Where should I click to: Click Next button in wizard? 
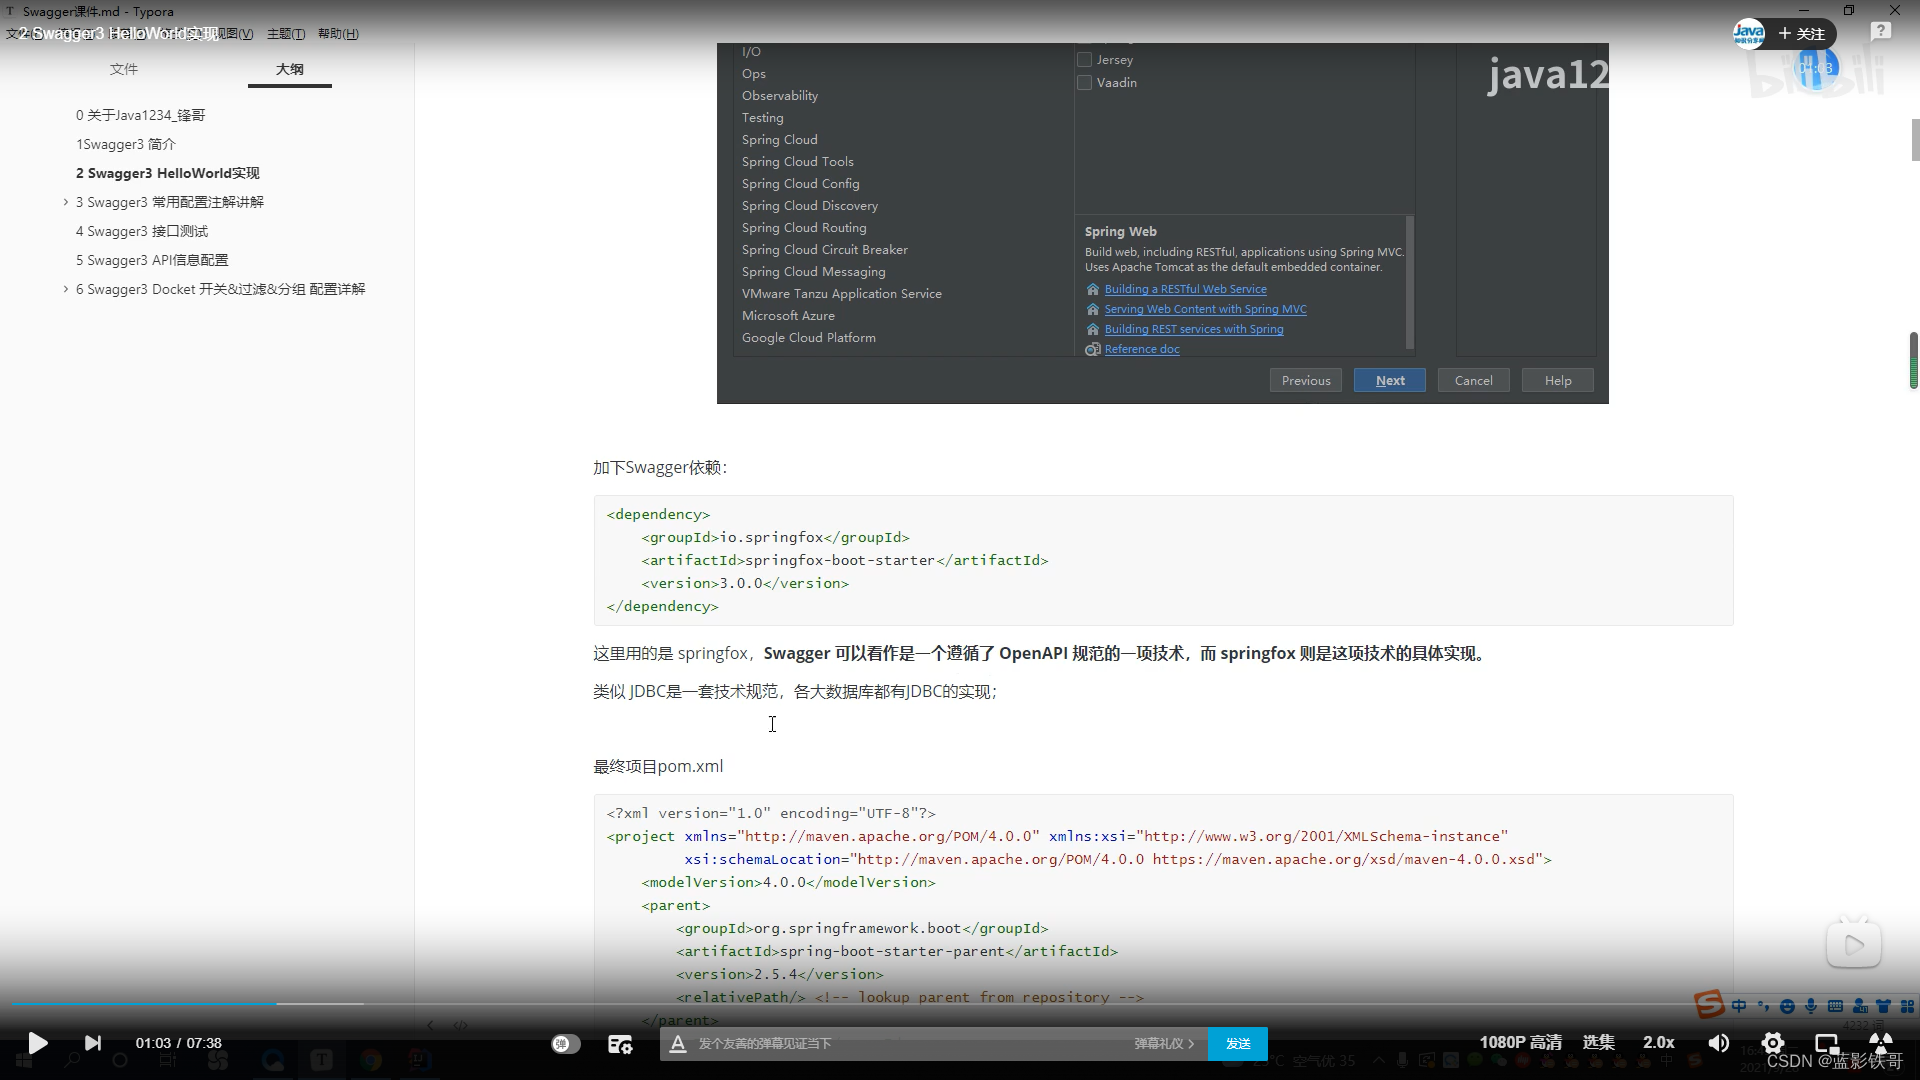(x=1390, y=381)
